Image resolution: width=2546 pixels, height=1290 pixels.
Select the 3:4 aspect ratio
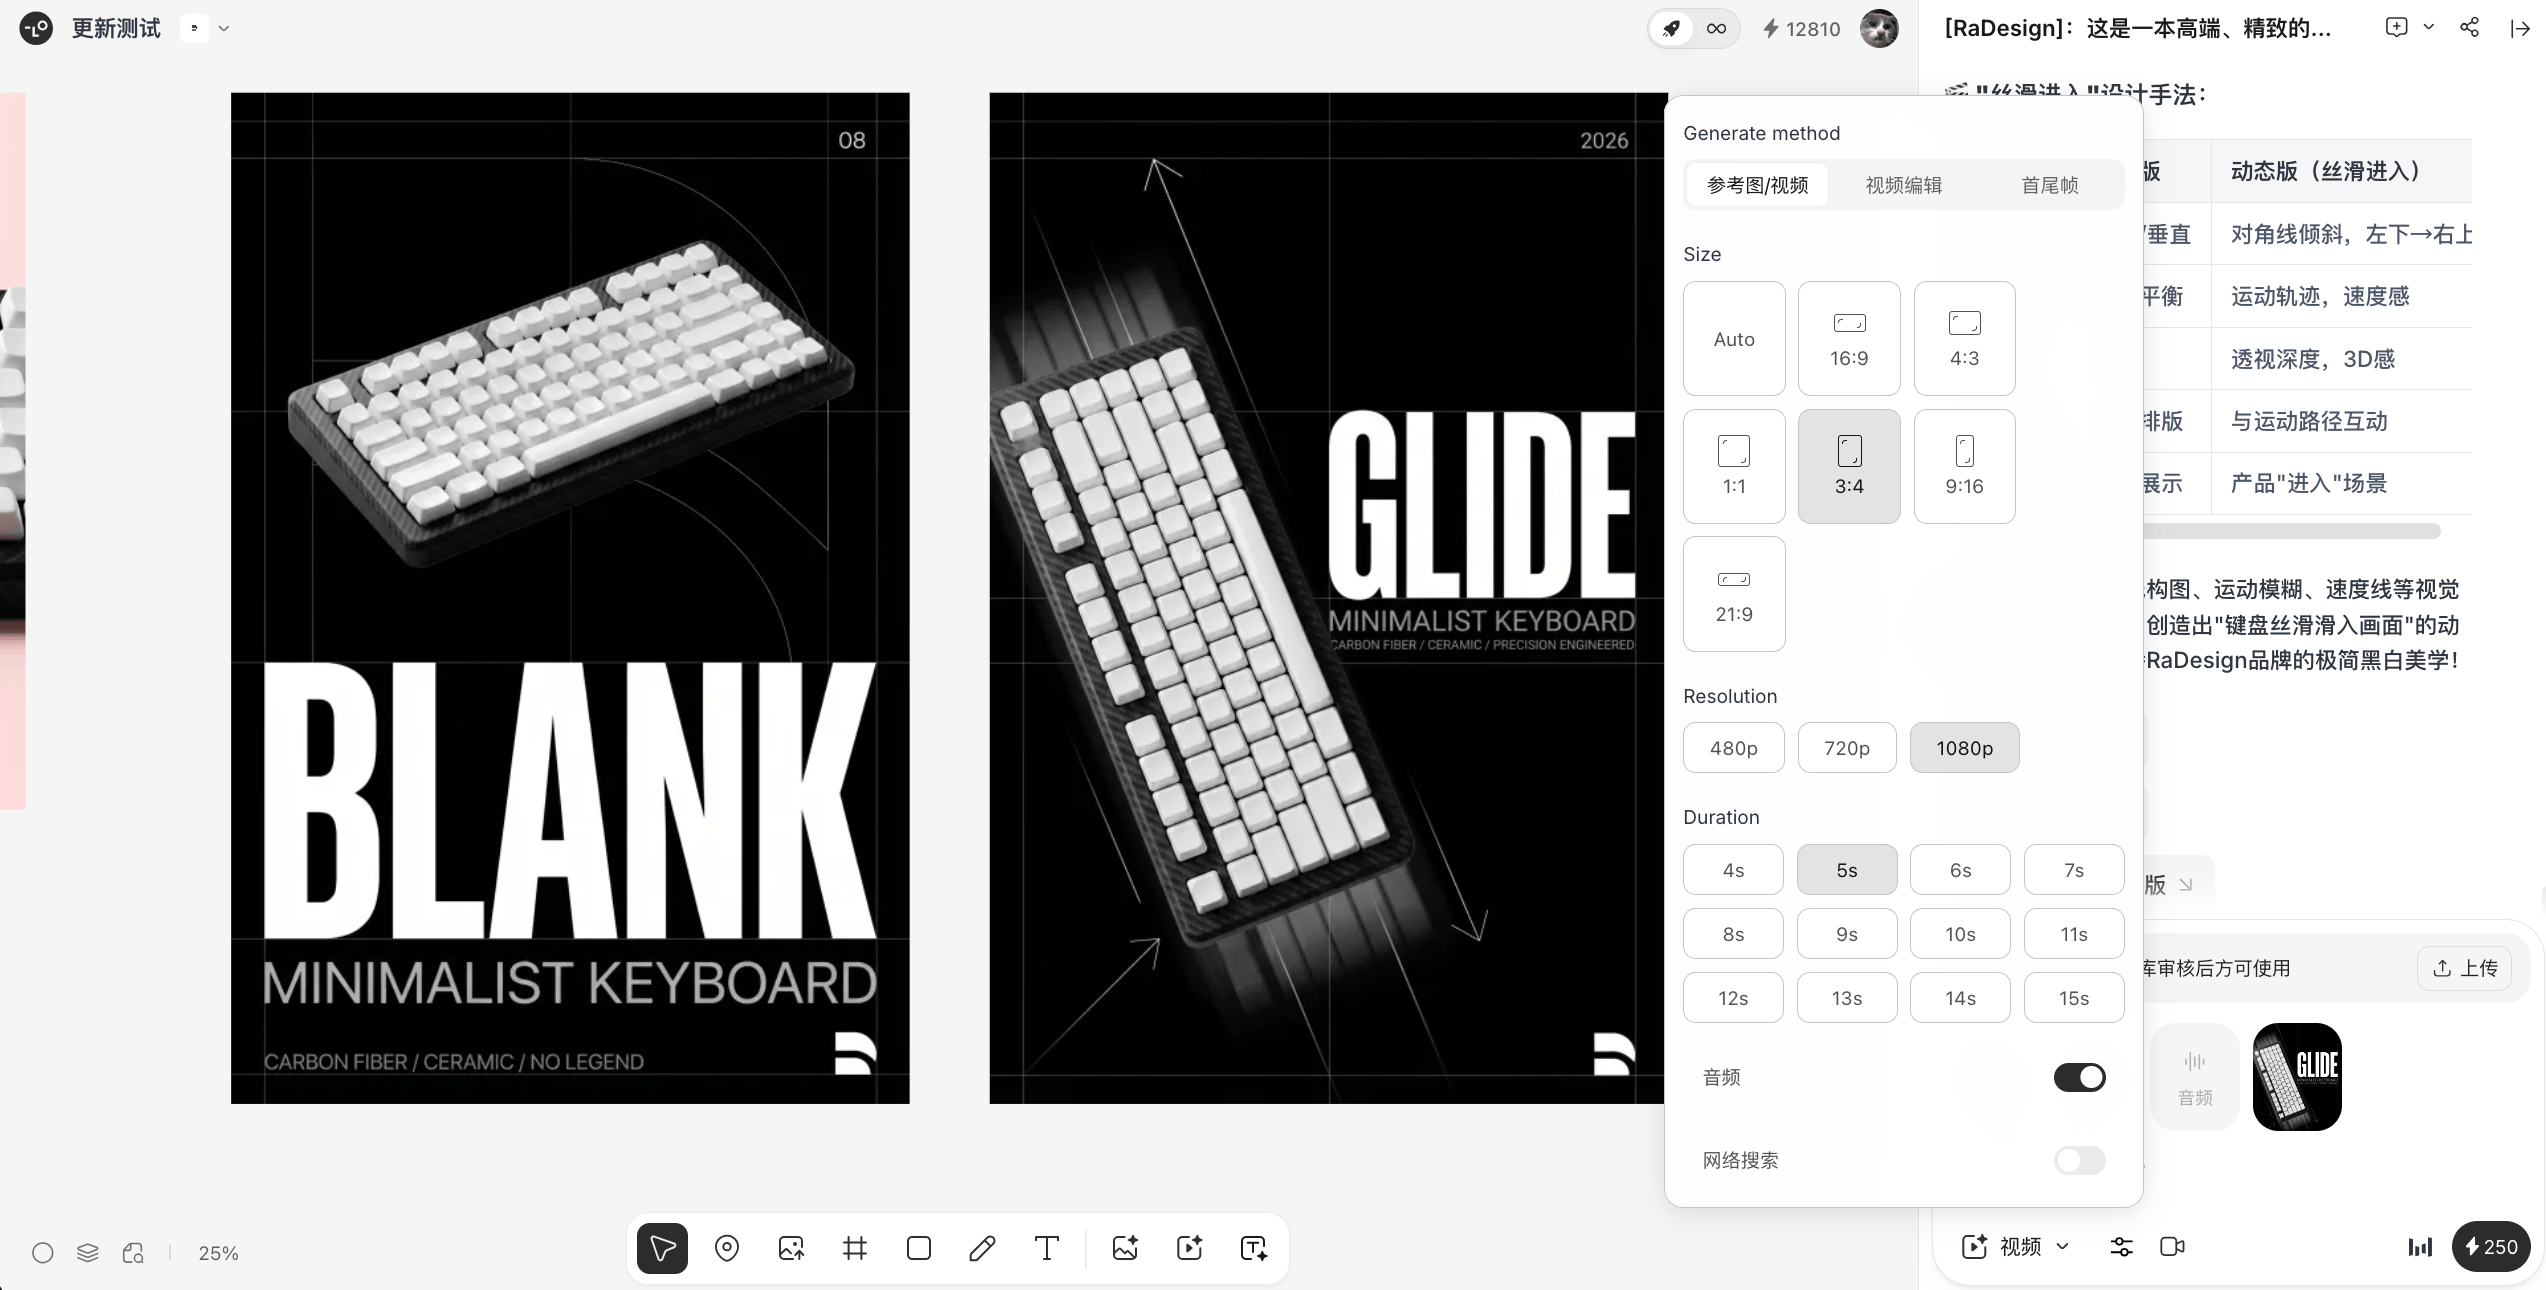[x=1849, y=466]
